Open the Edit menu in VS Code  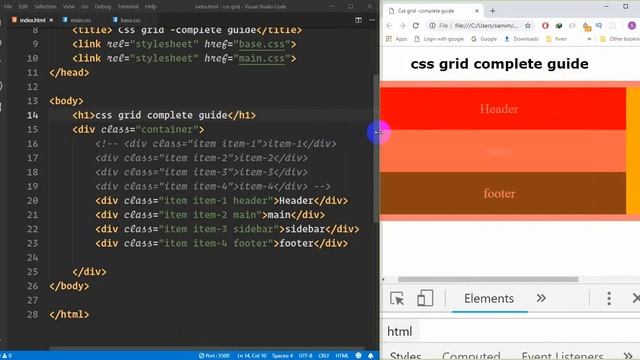[x=23, y=7]
